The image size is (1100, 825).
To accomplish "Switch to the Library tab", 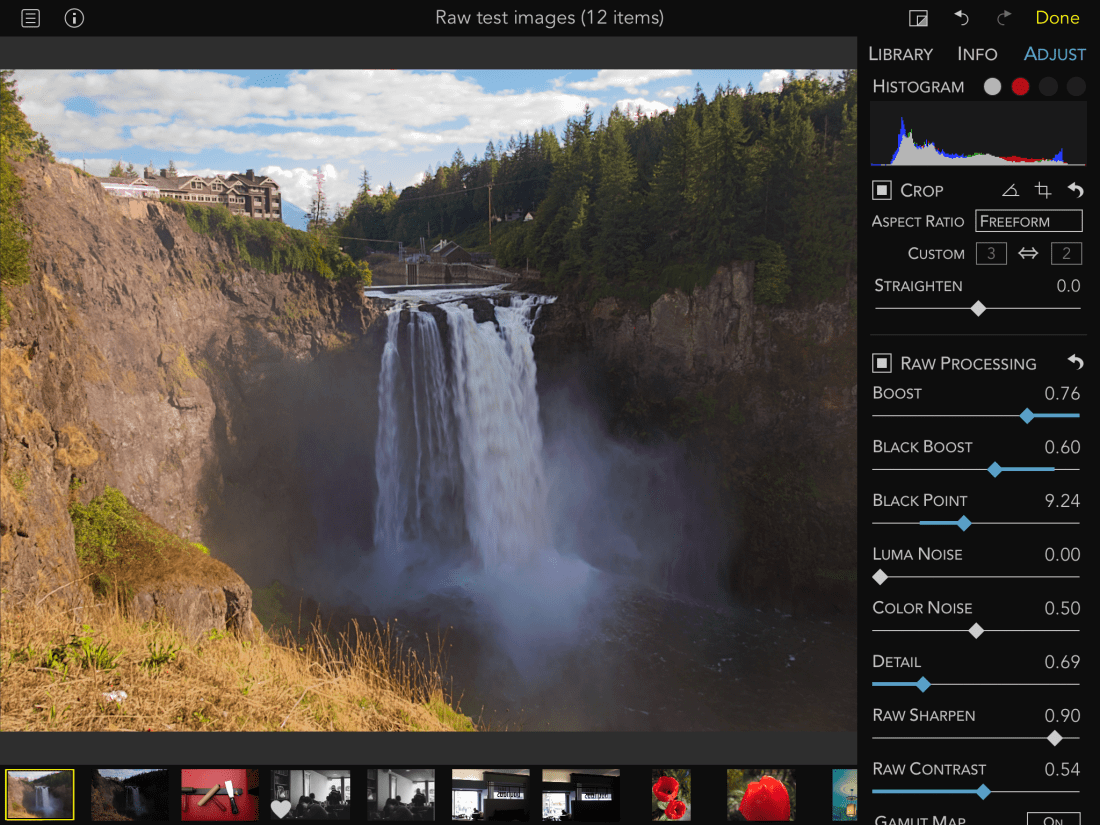I will click(x=900, y=54).
